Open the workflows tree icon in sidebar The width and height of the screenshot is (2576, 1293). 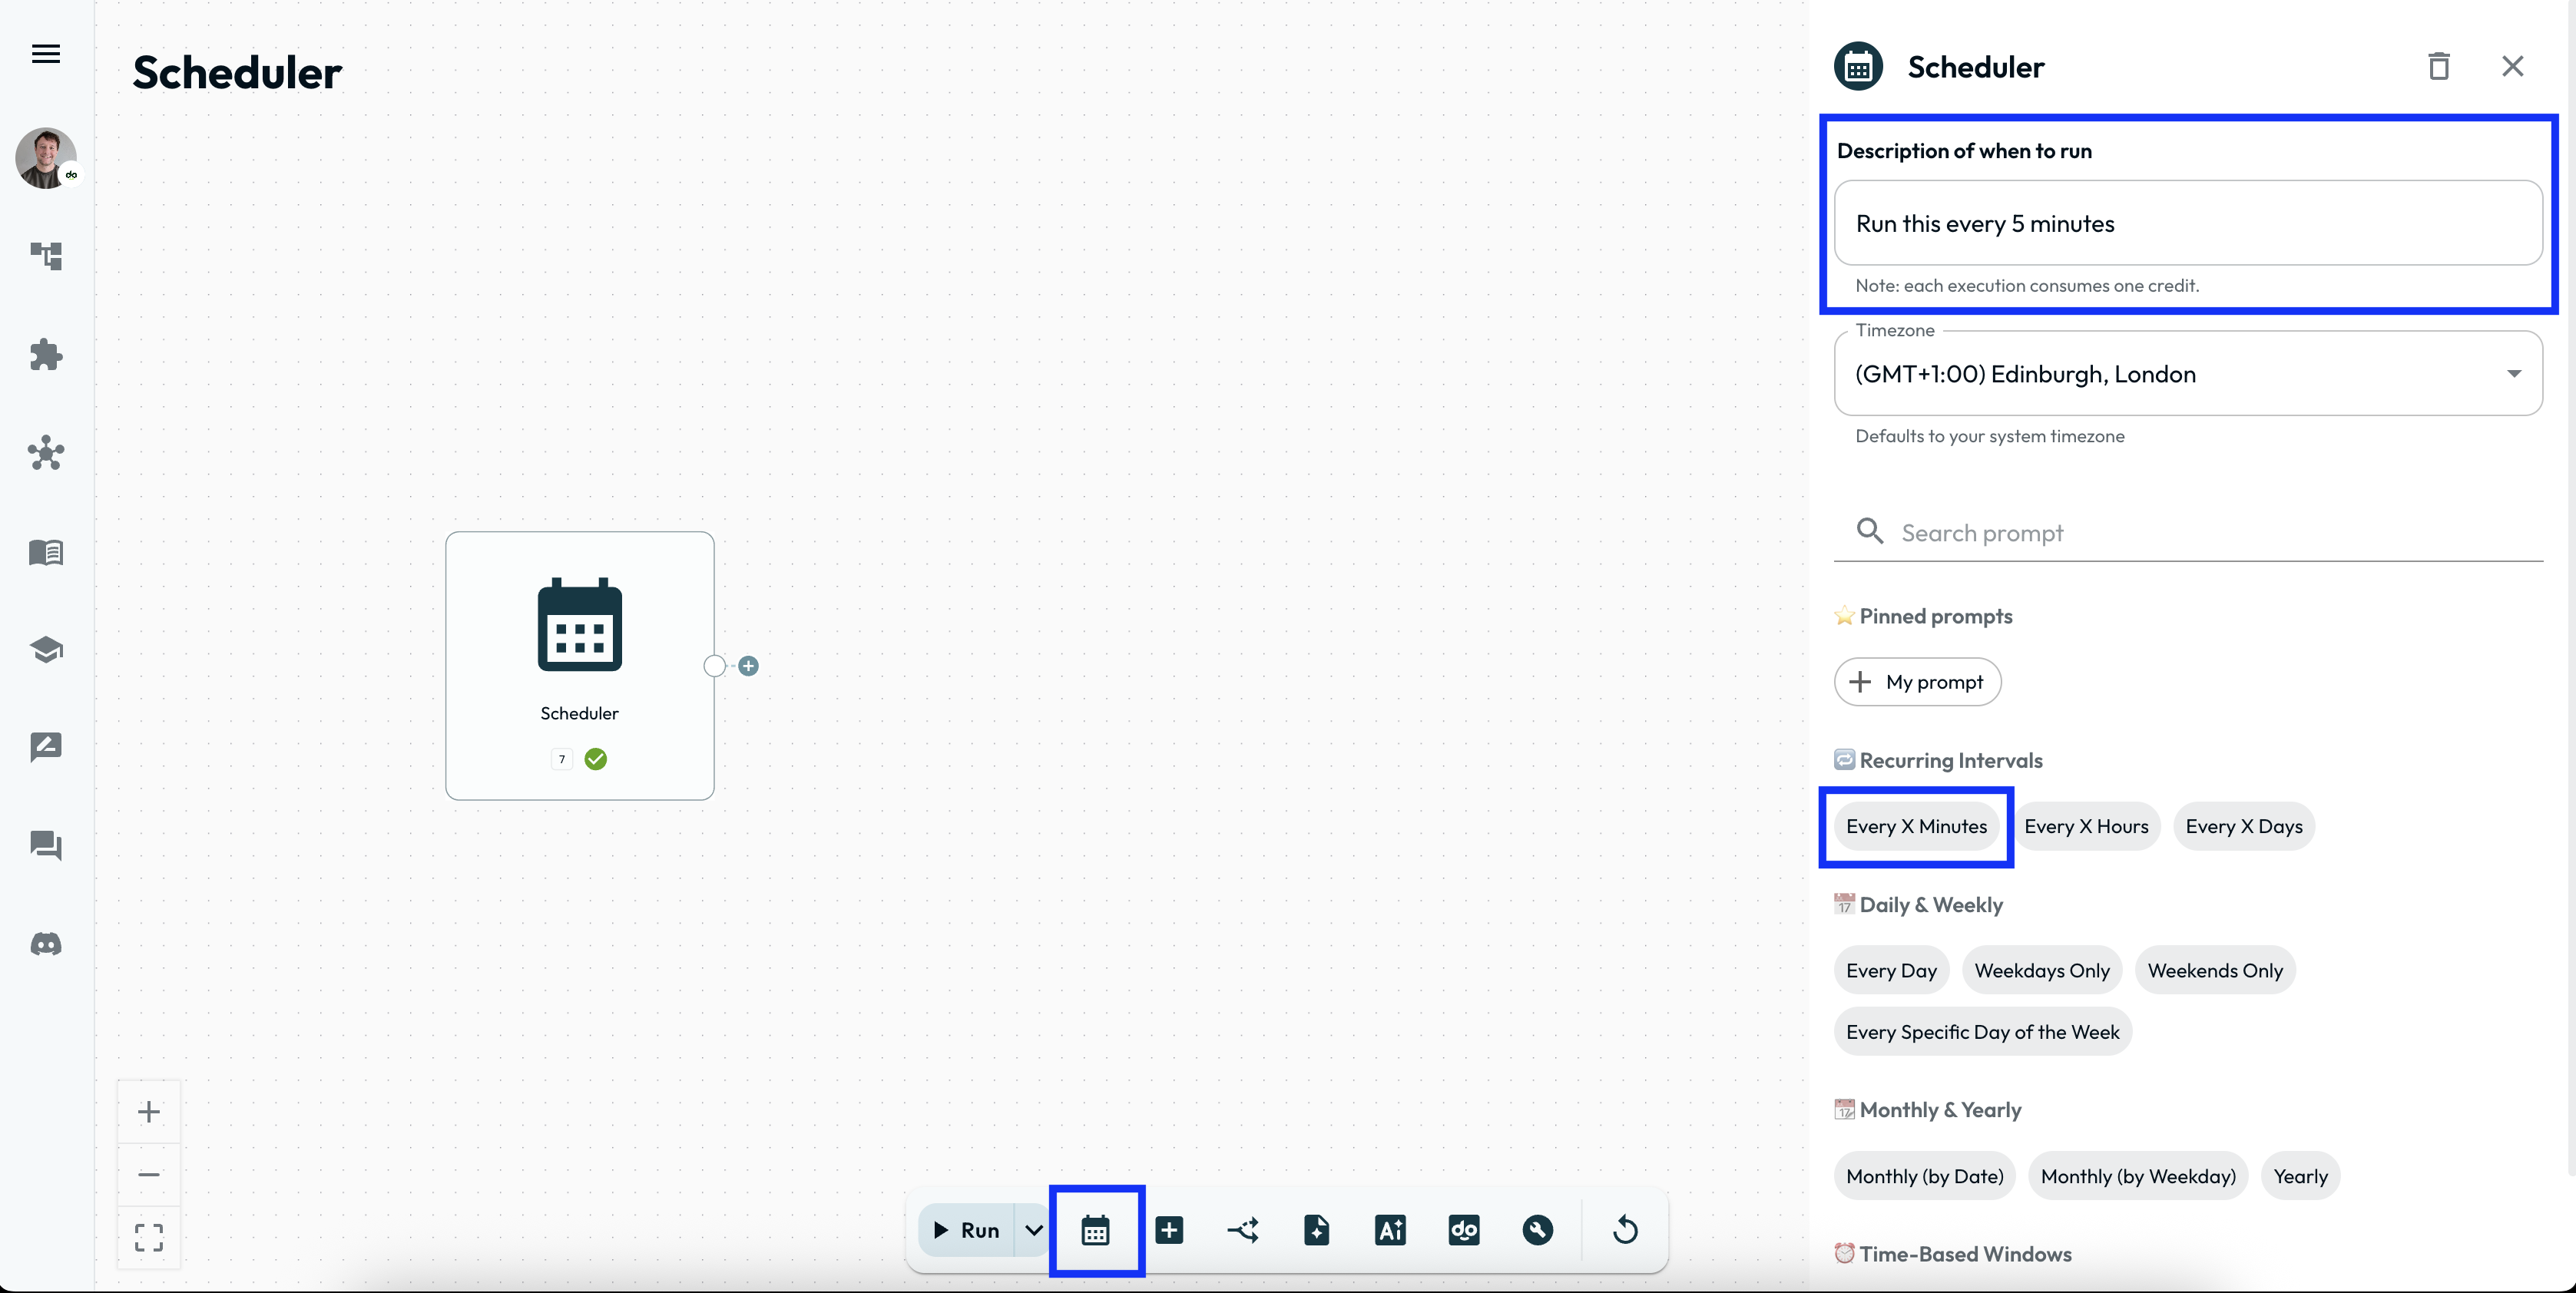[x=46, y=256]
